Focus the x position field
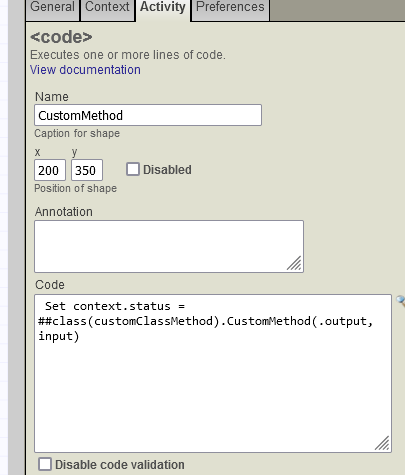 [x=50, y=170]
